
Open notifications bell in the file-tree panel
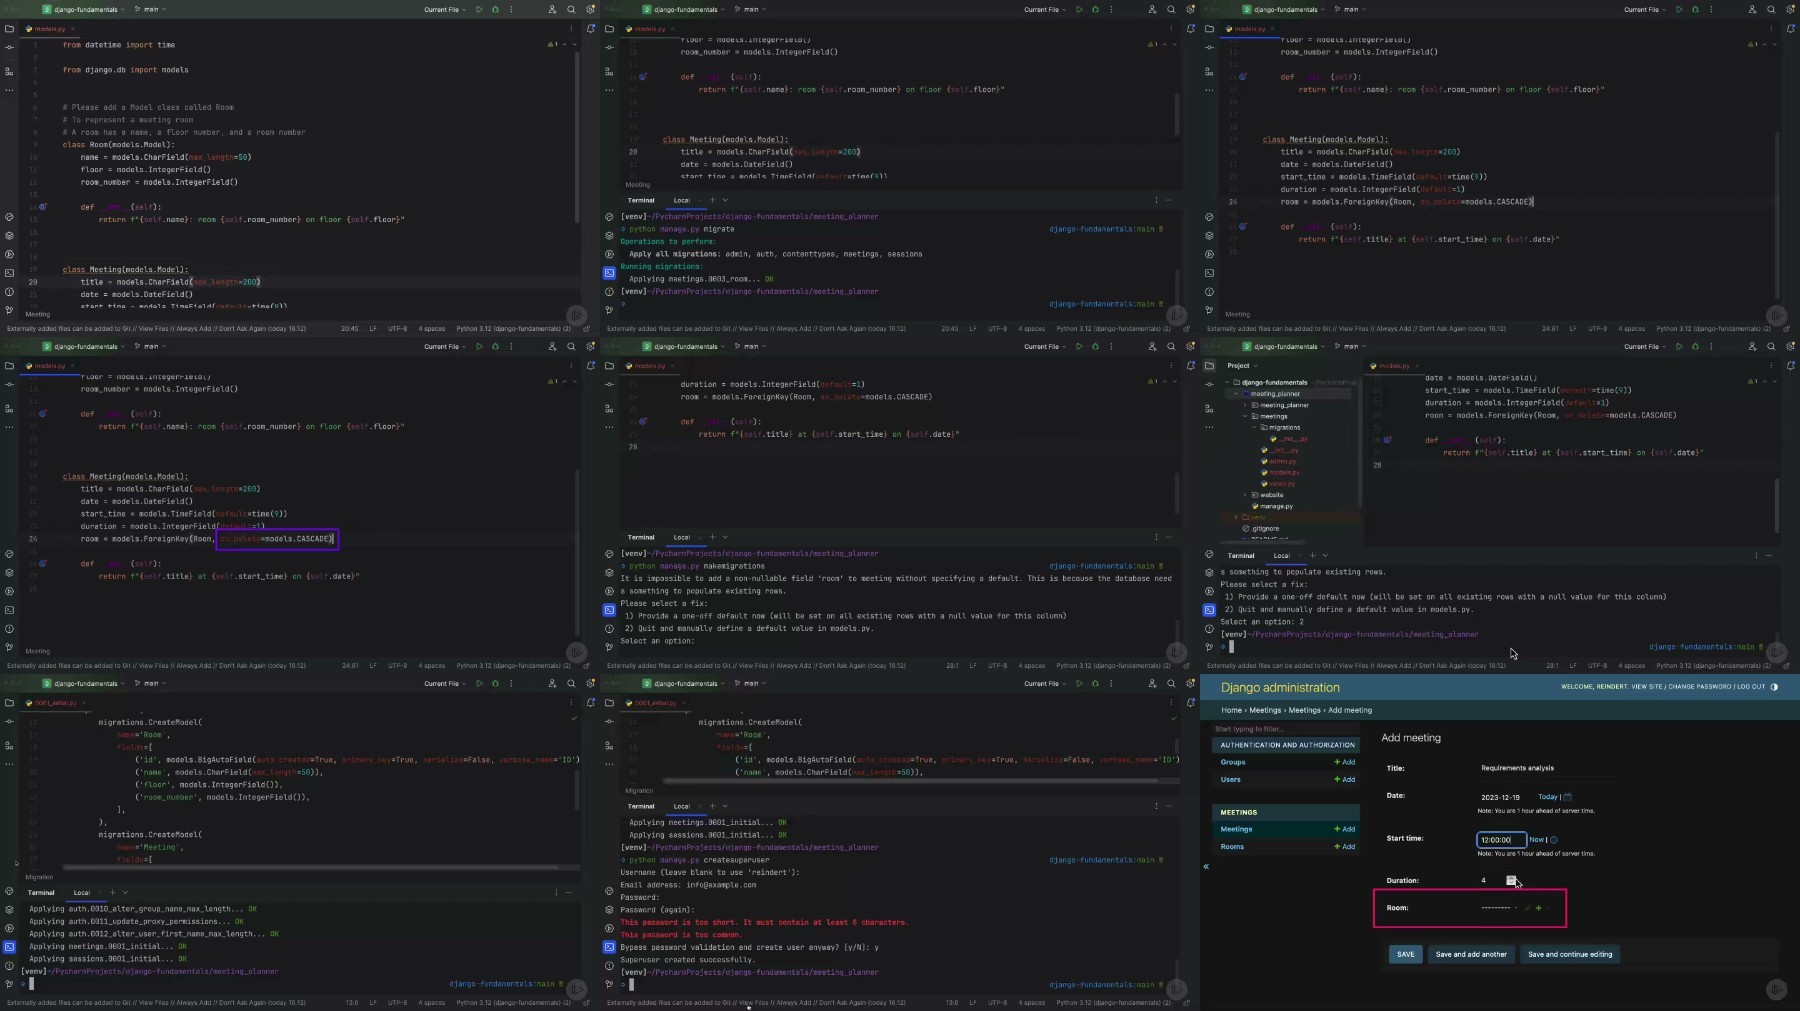coord(1790,365)
